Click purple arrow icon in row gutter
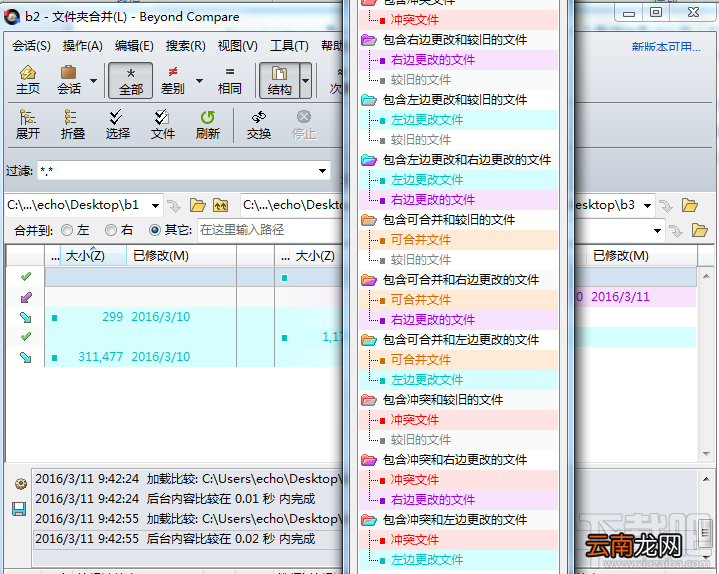This screenshot has height=574, width=719. 26,298
